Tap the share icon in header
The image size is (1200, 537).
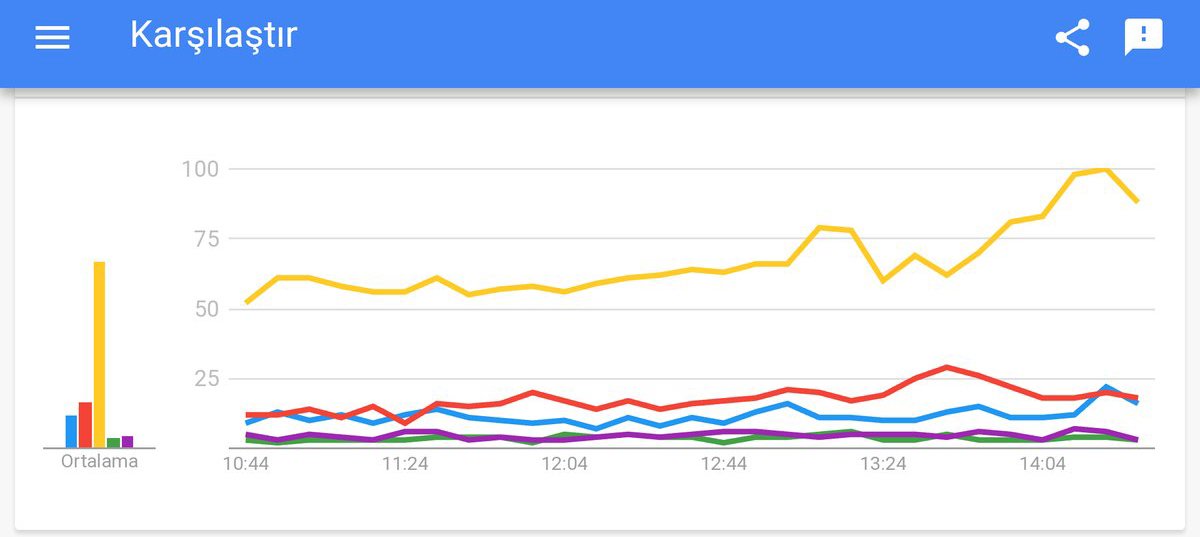coord(1072,39)
